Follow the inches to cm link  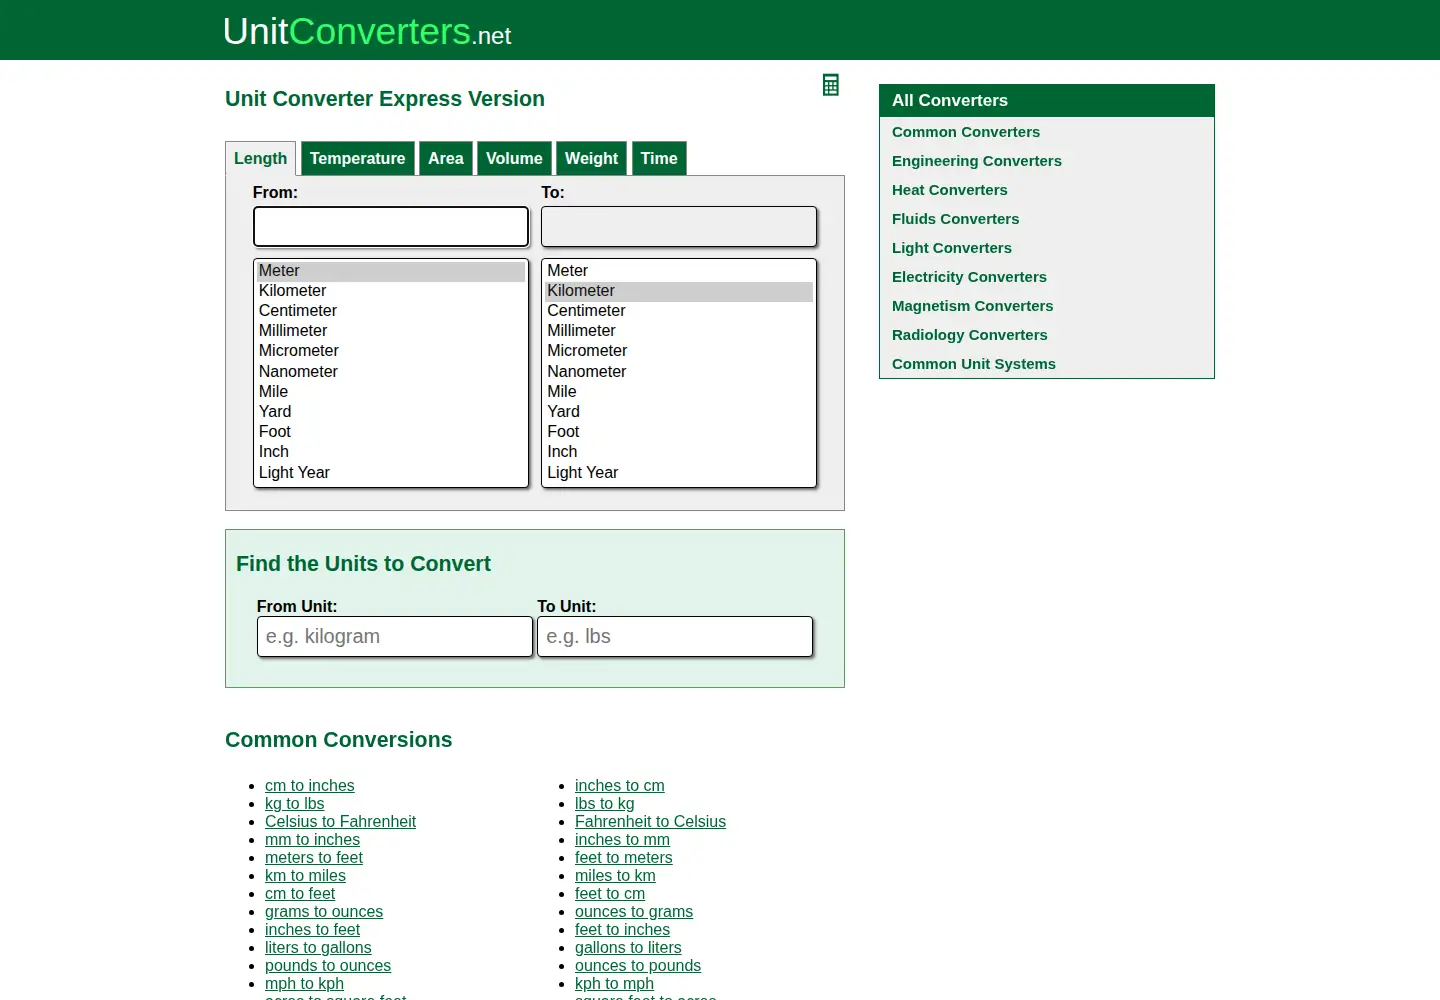coord(620,786)
